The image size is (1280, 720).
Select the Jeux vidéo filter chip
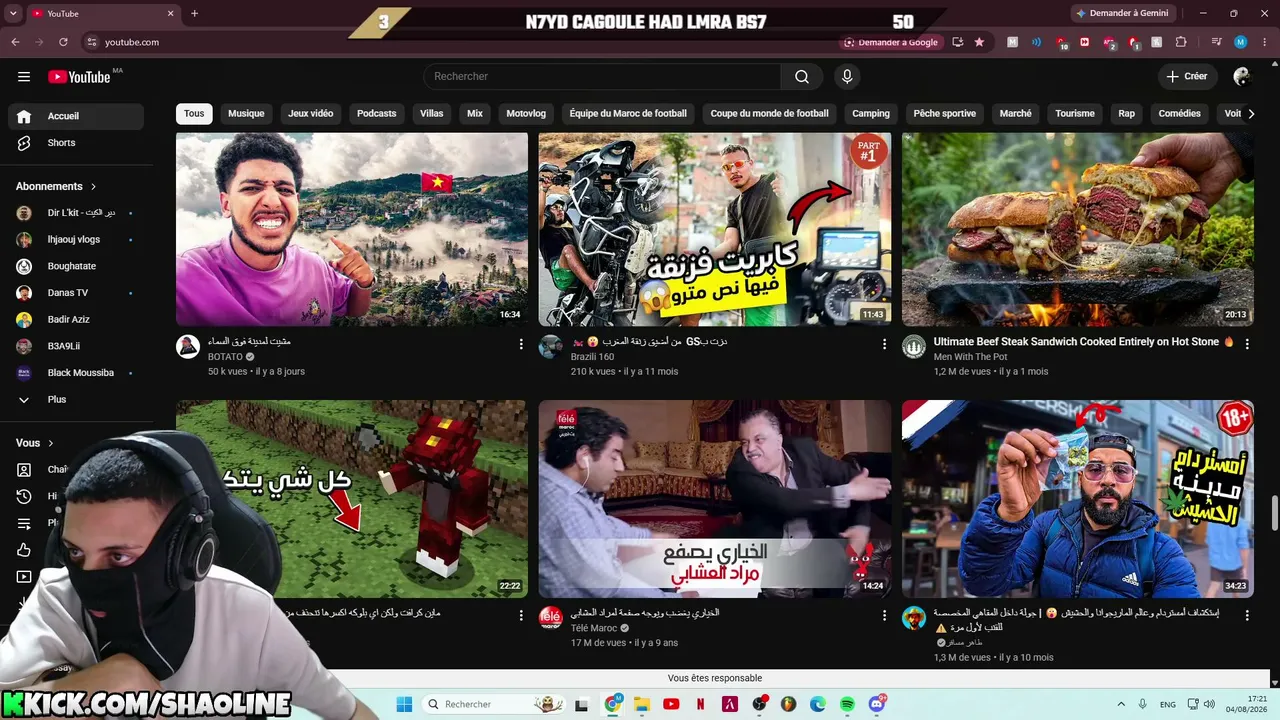tap(310, 114)
